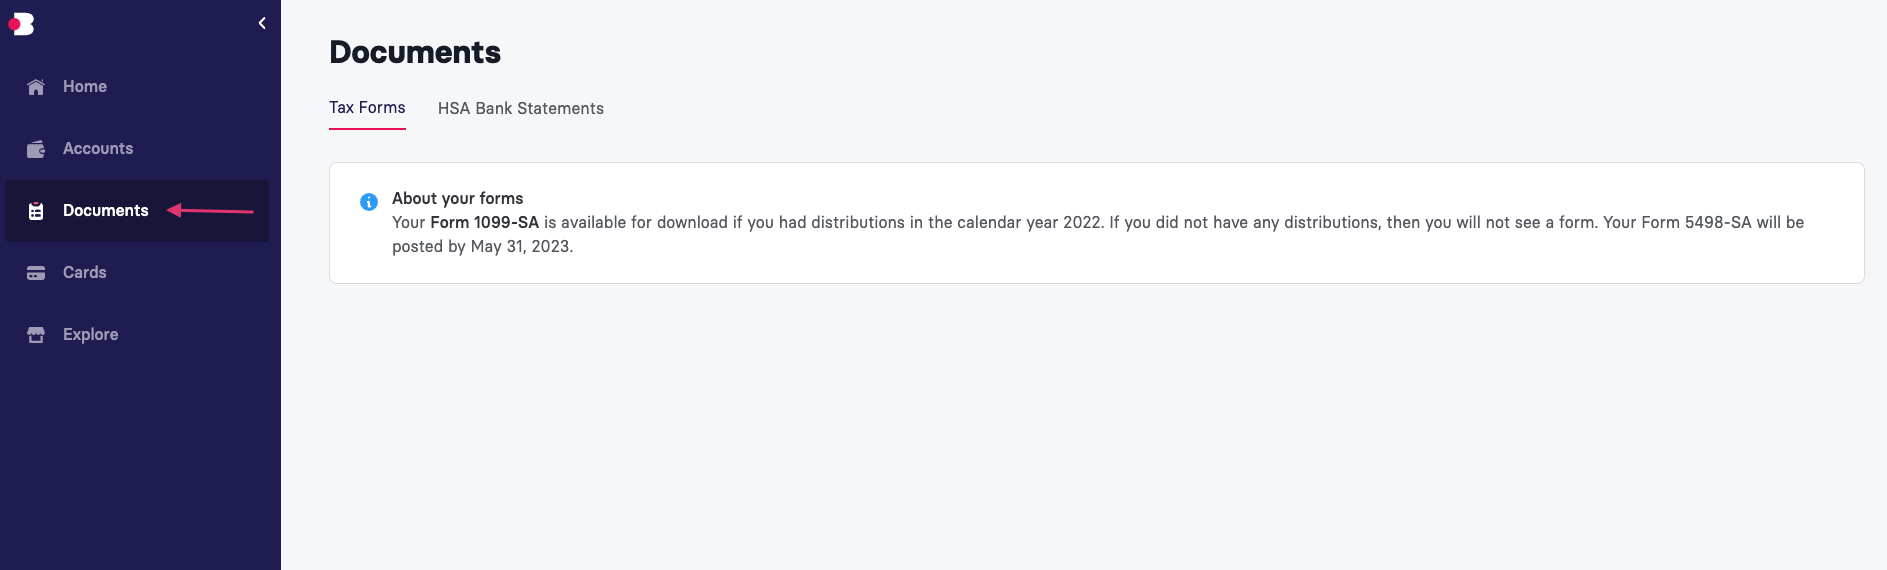1887x570 pixels.
Task: Open the Home menu item
Action: (137, 87)
